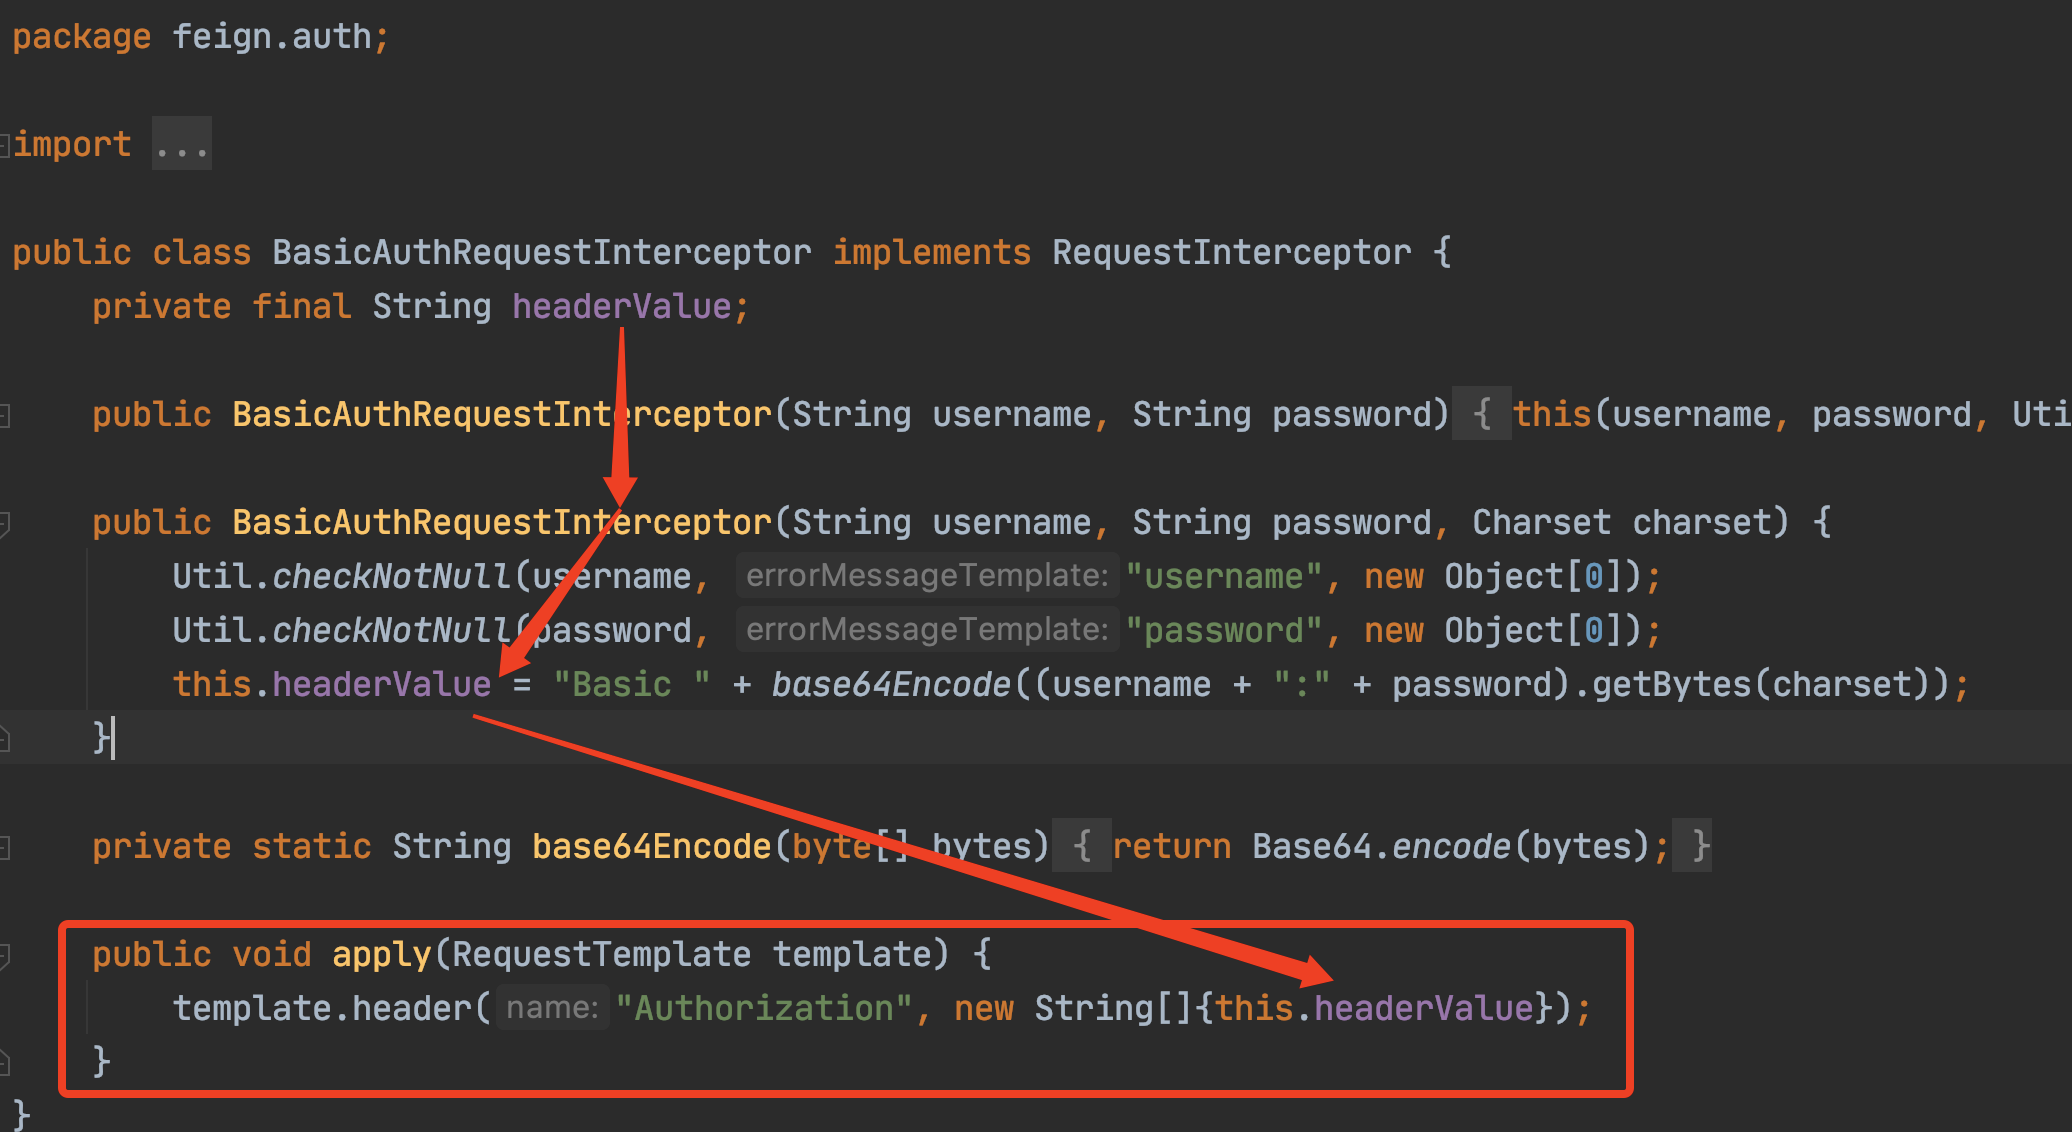Click the headerValue field declaration
The width and height of the screenshot is (2072, 1132).
621,307
